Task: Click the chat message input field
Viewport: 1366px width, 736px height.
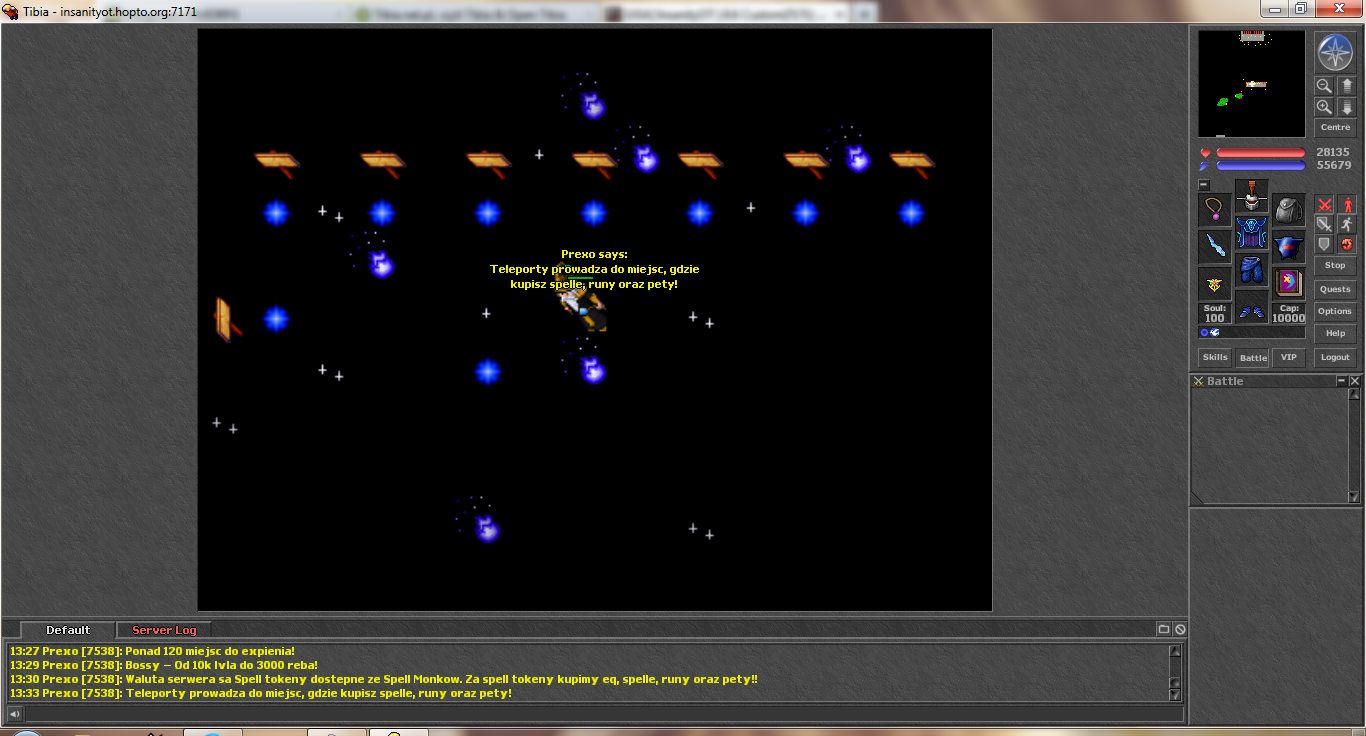Action: [604, 714]
